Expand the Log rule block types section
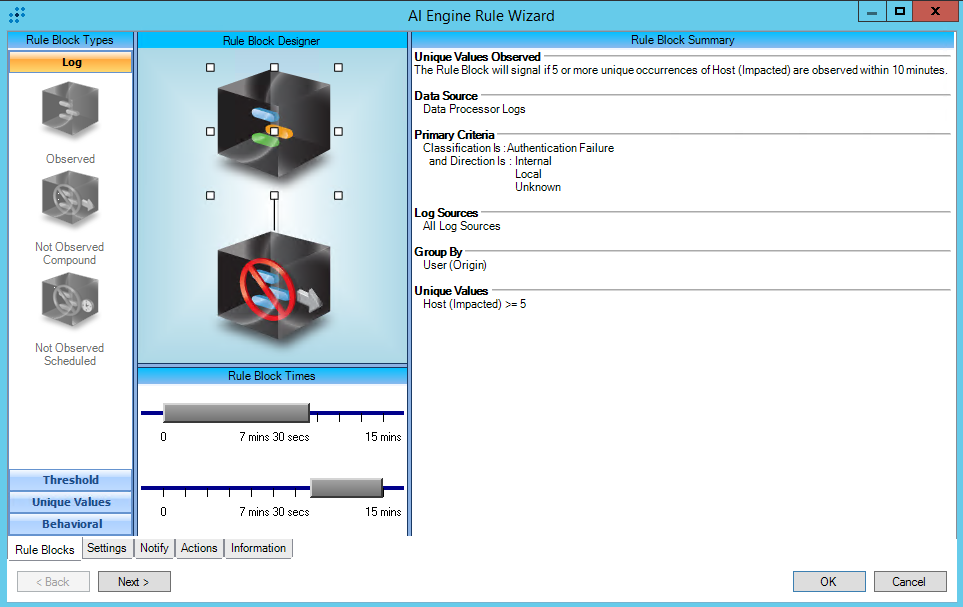The image size is (963, 607). coord(70,62)
